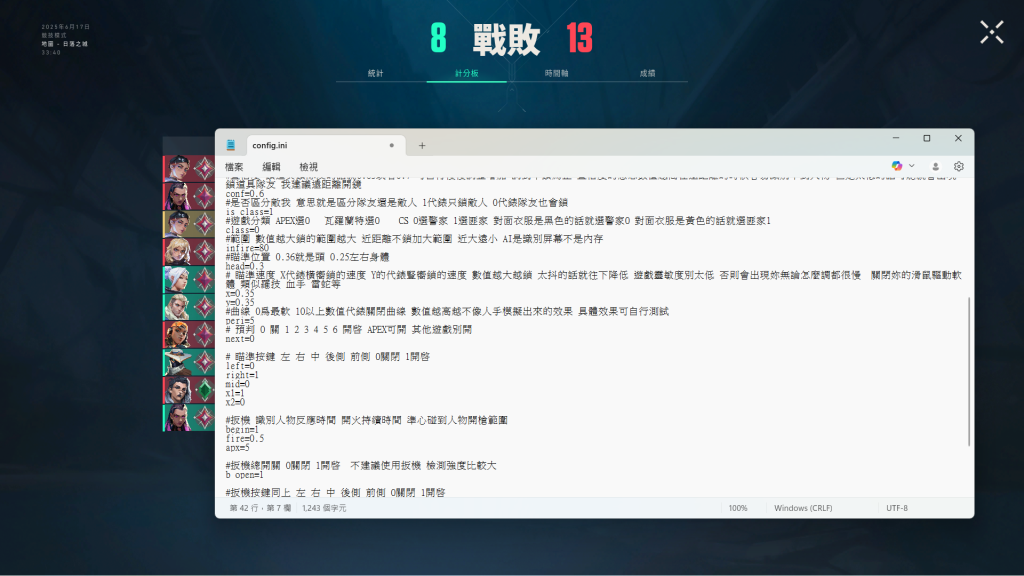Select Cypher's white-hat agent portrait

tap(177, 362)
